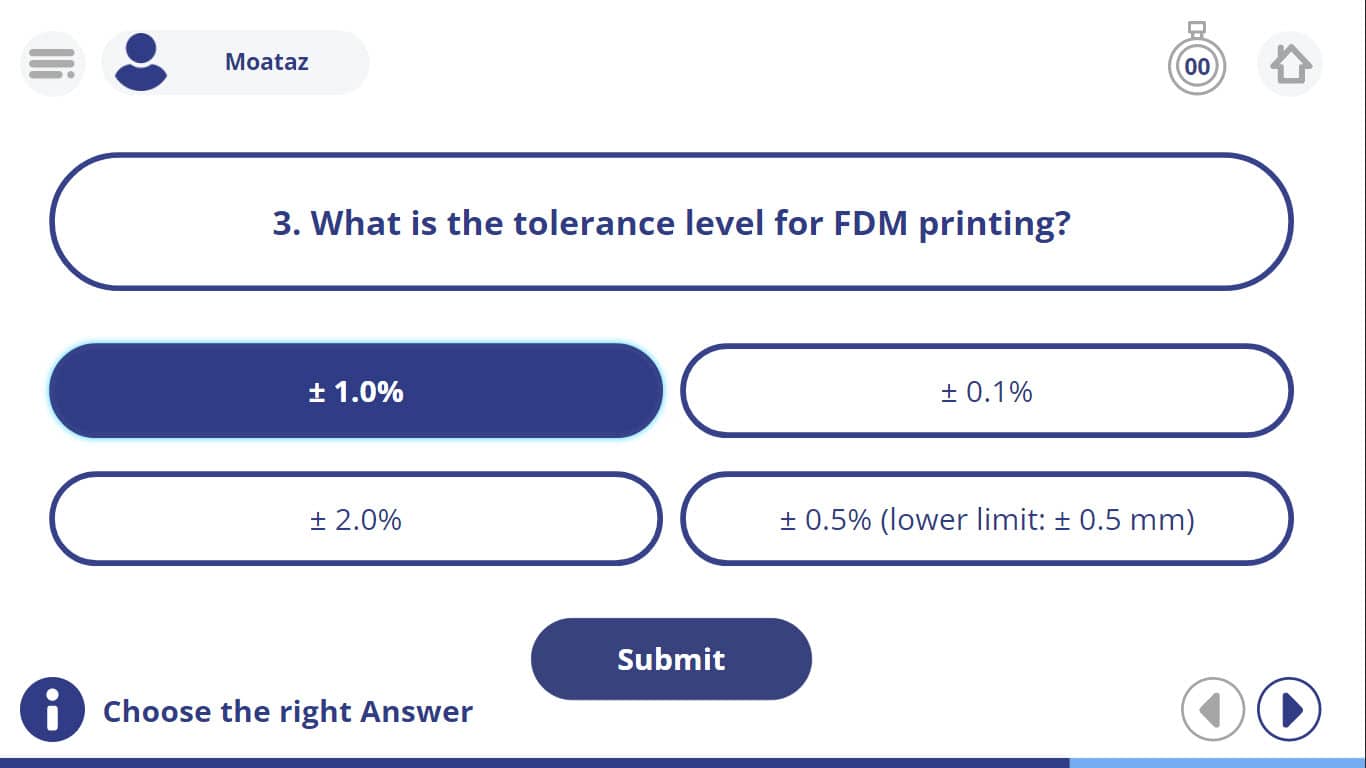Click the Choose the right Answer hint text

pos(288,712)
